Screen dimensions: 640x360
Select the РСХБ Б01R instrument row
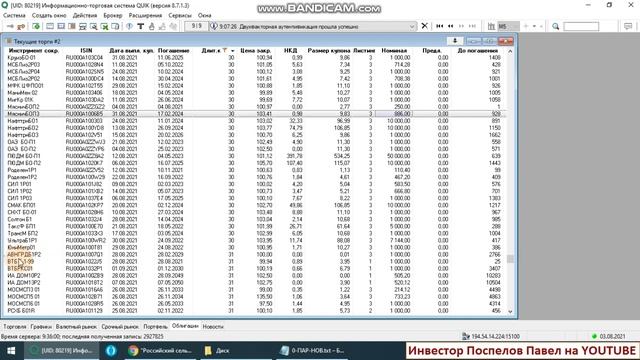(255, 311)
